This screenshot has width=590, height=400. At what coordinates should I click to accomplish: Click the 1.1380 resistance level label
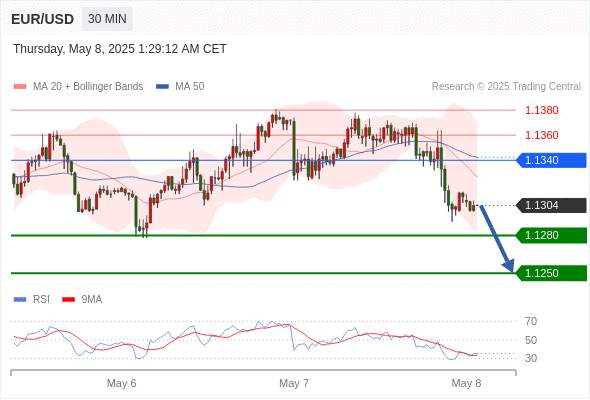coord(541,110)
